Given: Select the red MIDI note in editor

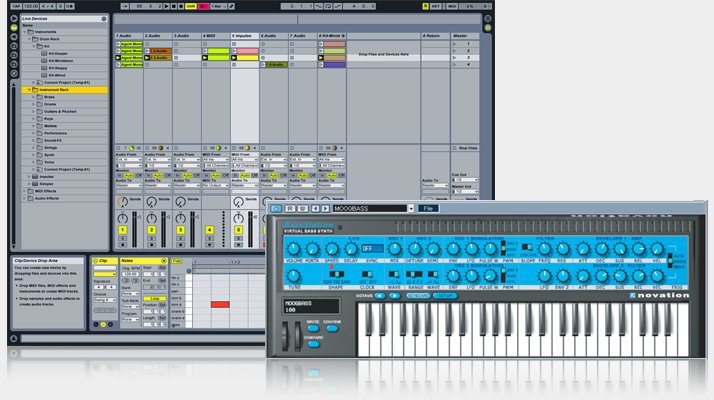Looking at the screenshot, I should pos(220,304).
